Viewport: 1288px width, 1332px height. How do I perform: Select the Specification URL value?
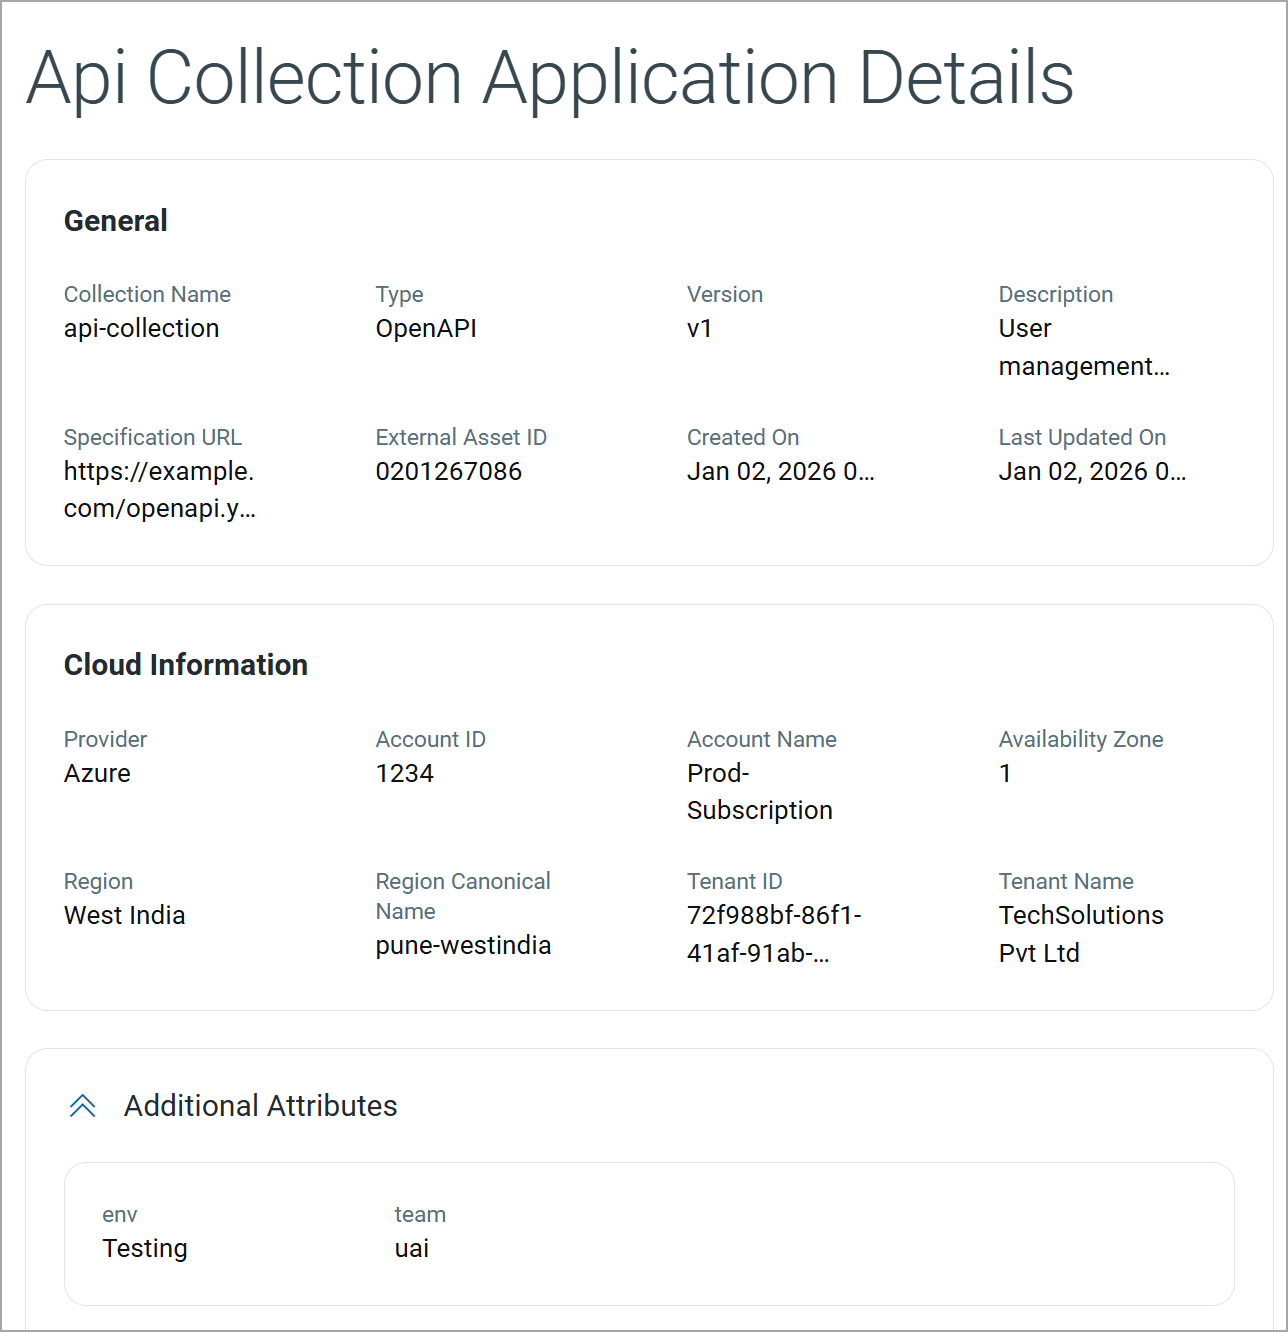coord(160,490)
